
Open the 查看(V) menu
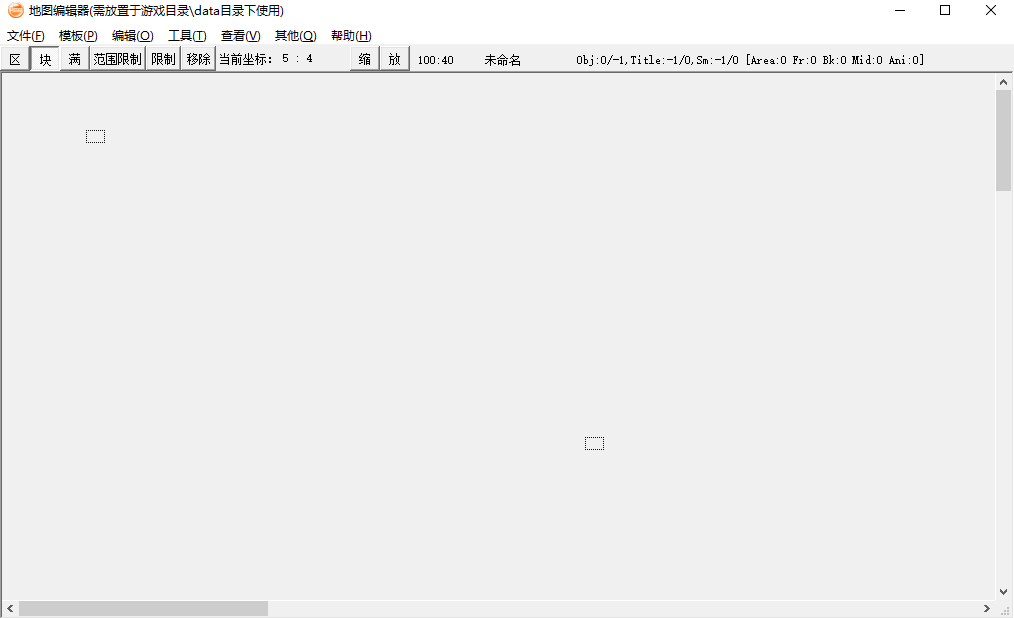[x=241, y=36]
